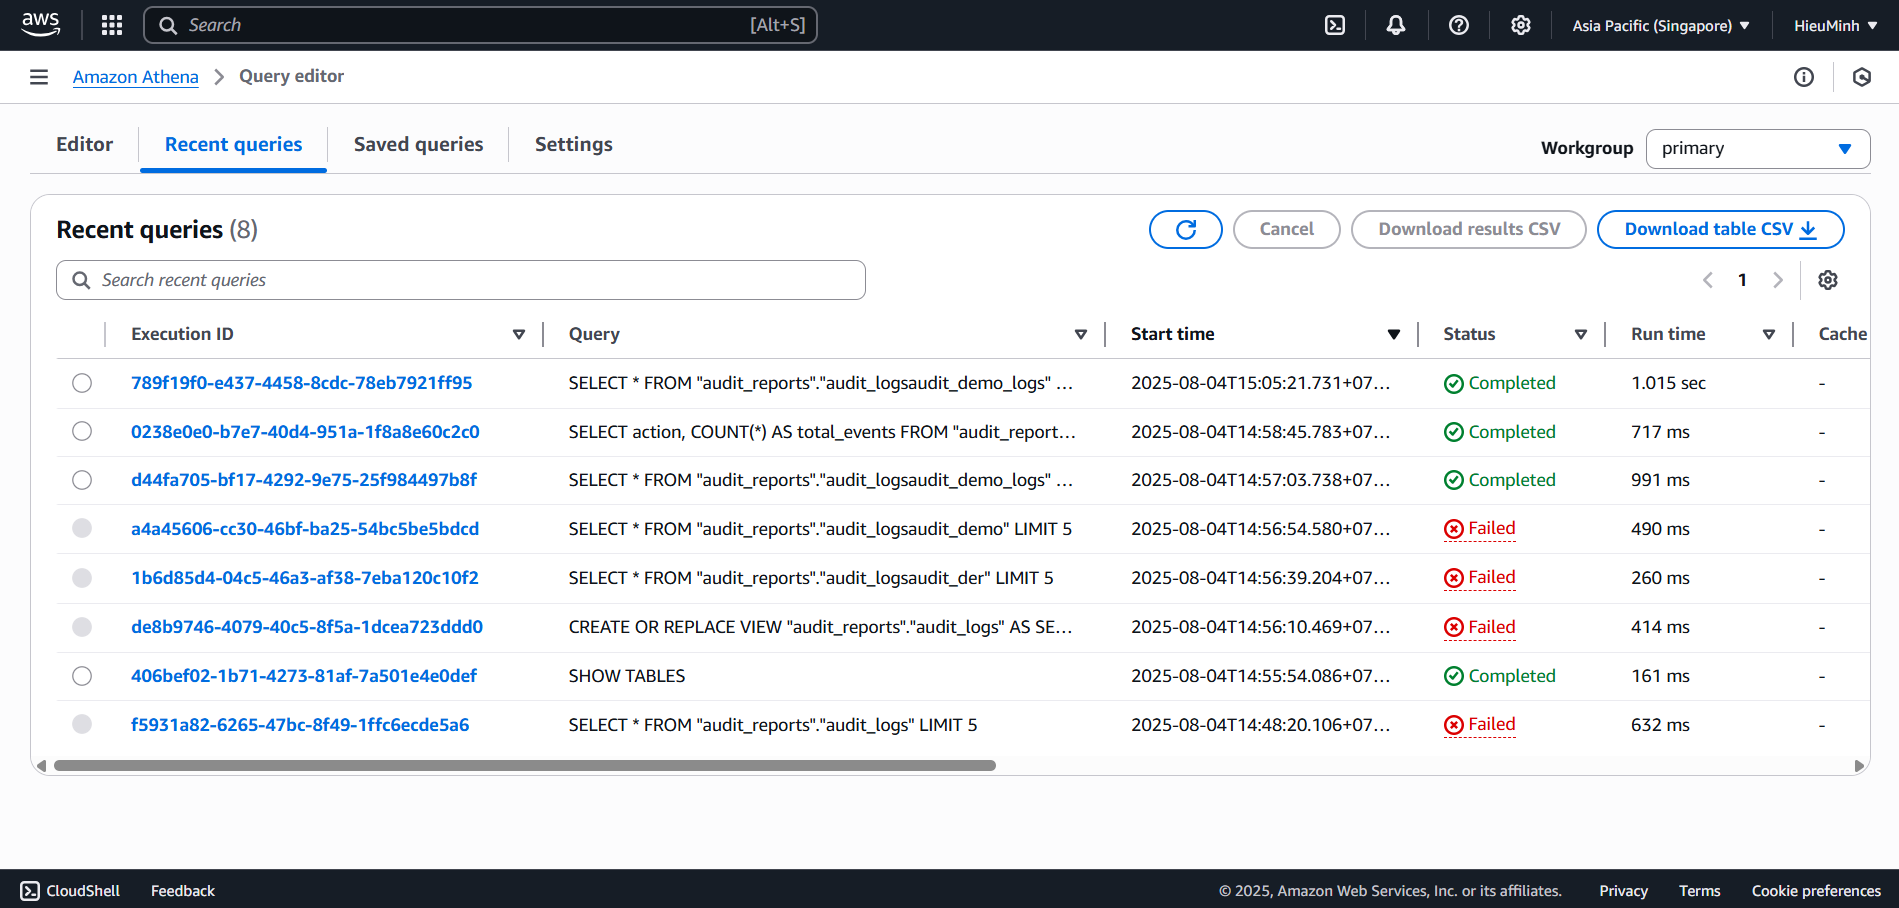Open execution ID 789f19f0-e437-4458-8cdc-78eb7921ff95
1899x908 pixels.
(302, 383)
